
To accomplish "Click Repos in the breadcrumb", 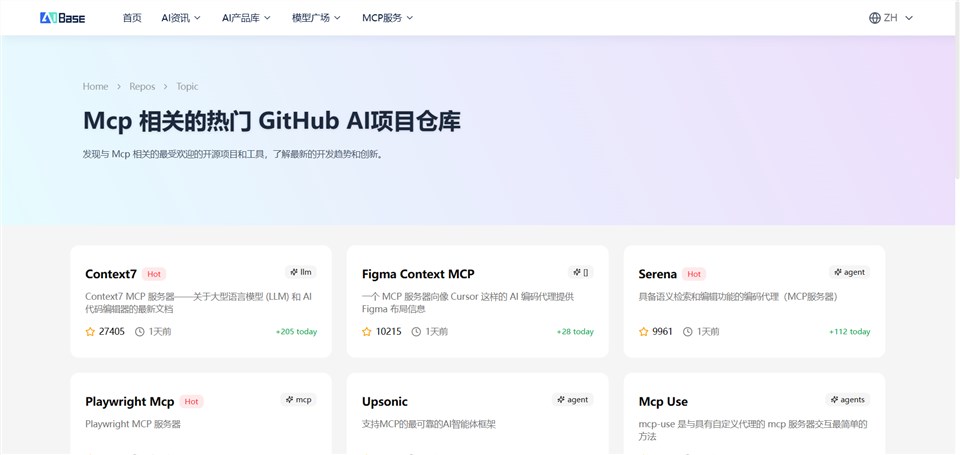I will pyautogui.click(x=142, y=86).
